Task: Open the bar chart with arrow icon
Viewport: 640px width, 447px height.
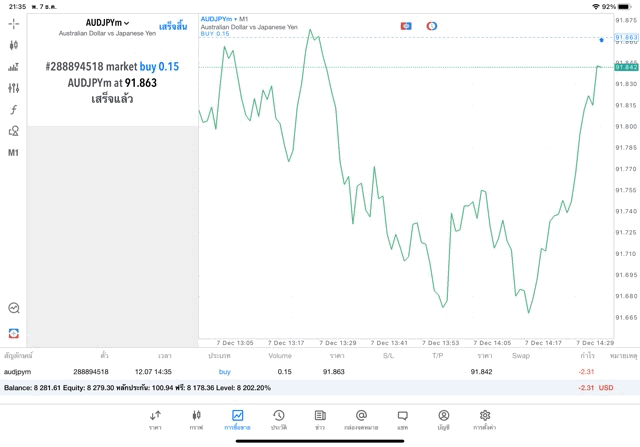Action: point(13,67)
